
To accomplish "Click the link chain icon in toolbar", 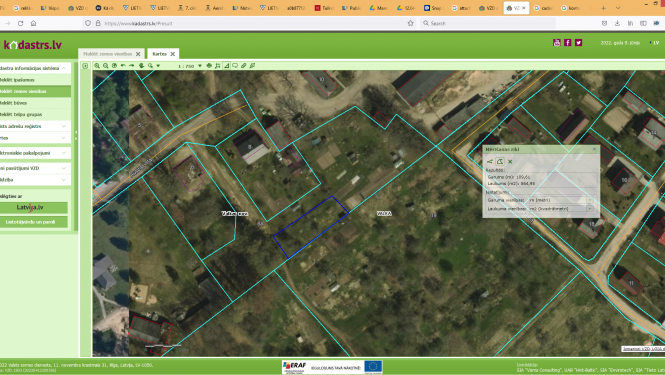I will (x=243, y=66).
